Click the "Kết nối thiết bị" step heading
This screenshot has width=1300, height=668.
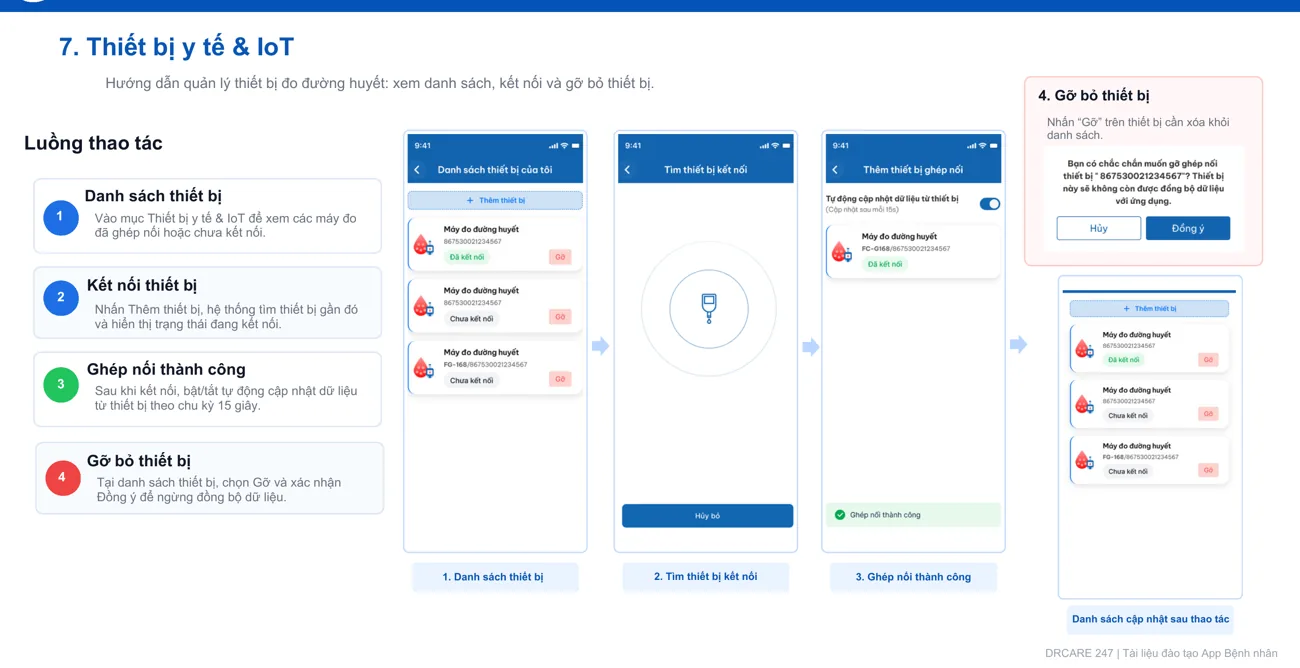pyautogui.click(x=142, y=285)
